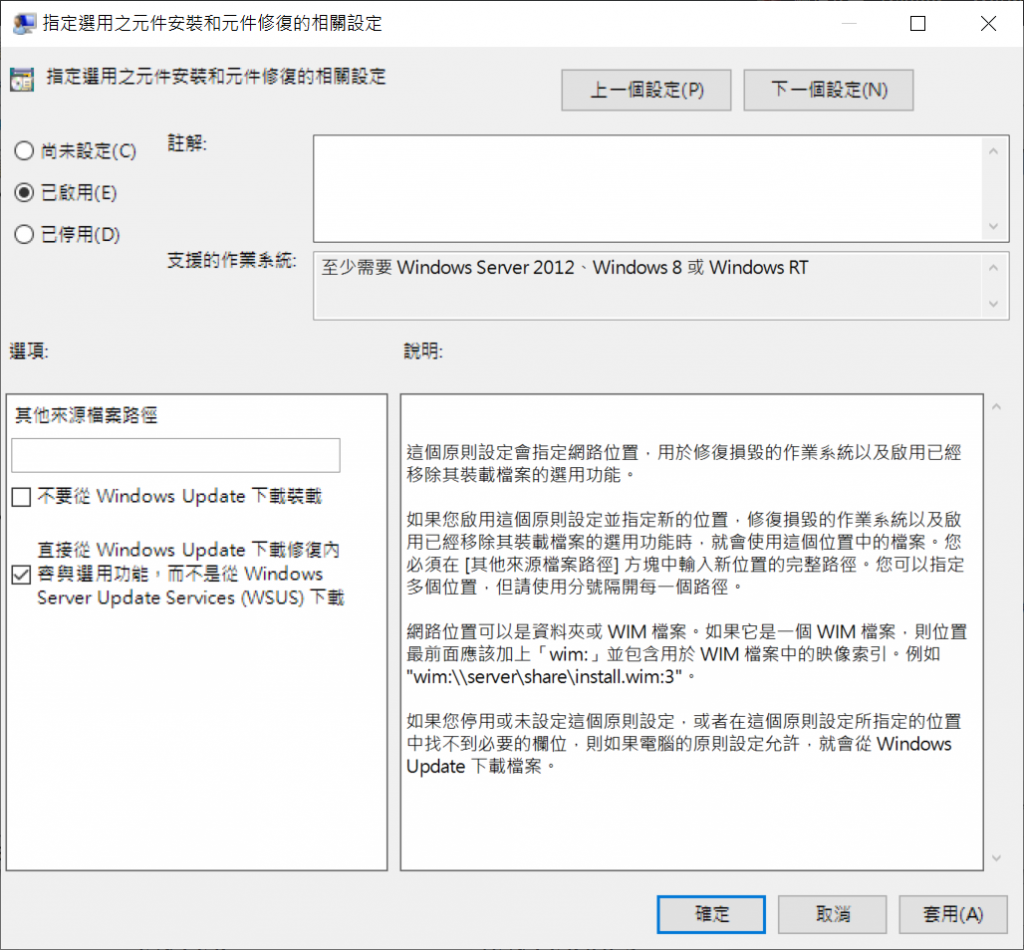The image size is (1024, 950).
Task: Click the 註解: label
Action: [187, 143]
